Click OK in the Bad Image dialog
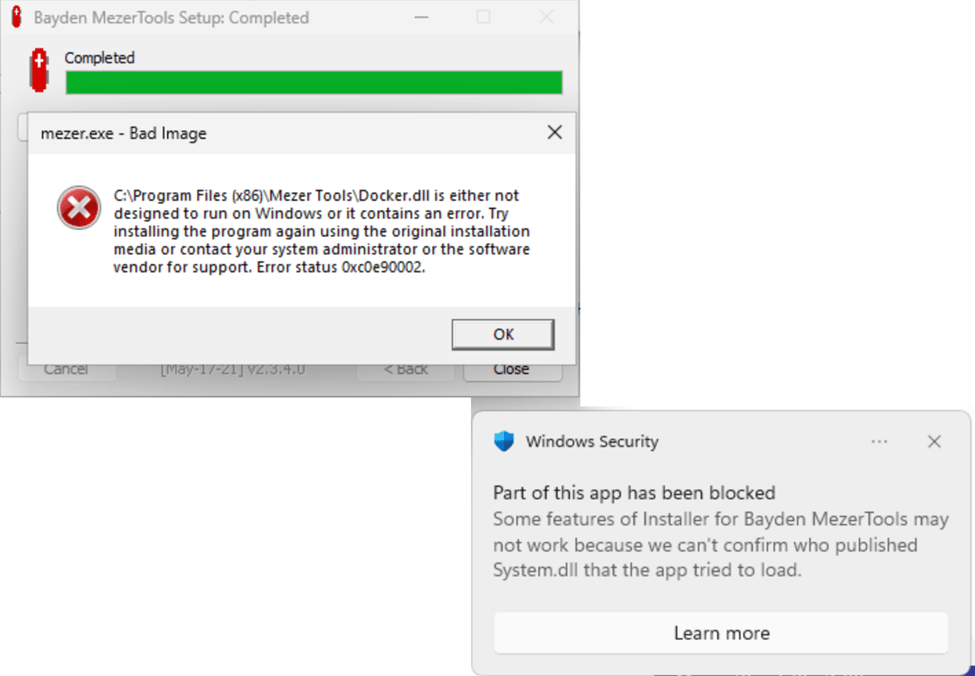The height and width of the screenshot is (676, 975). [x=503, y=335]
